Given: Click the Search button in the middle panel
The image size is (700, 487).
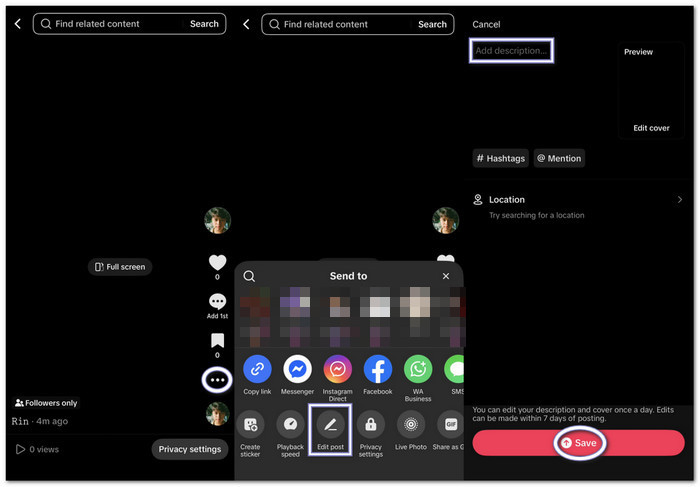Looking at the screenshot, I should tap(432, 24).
